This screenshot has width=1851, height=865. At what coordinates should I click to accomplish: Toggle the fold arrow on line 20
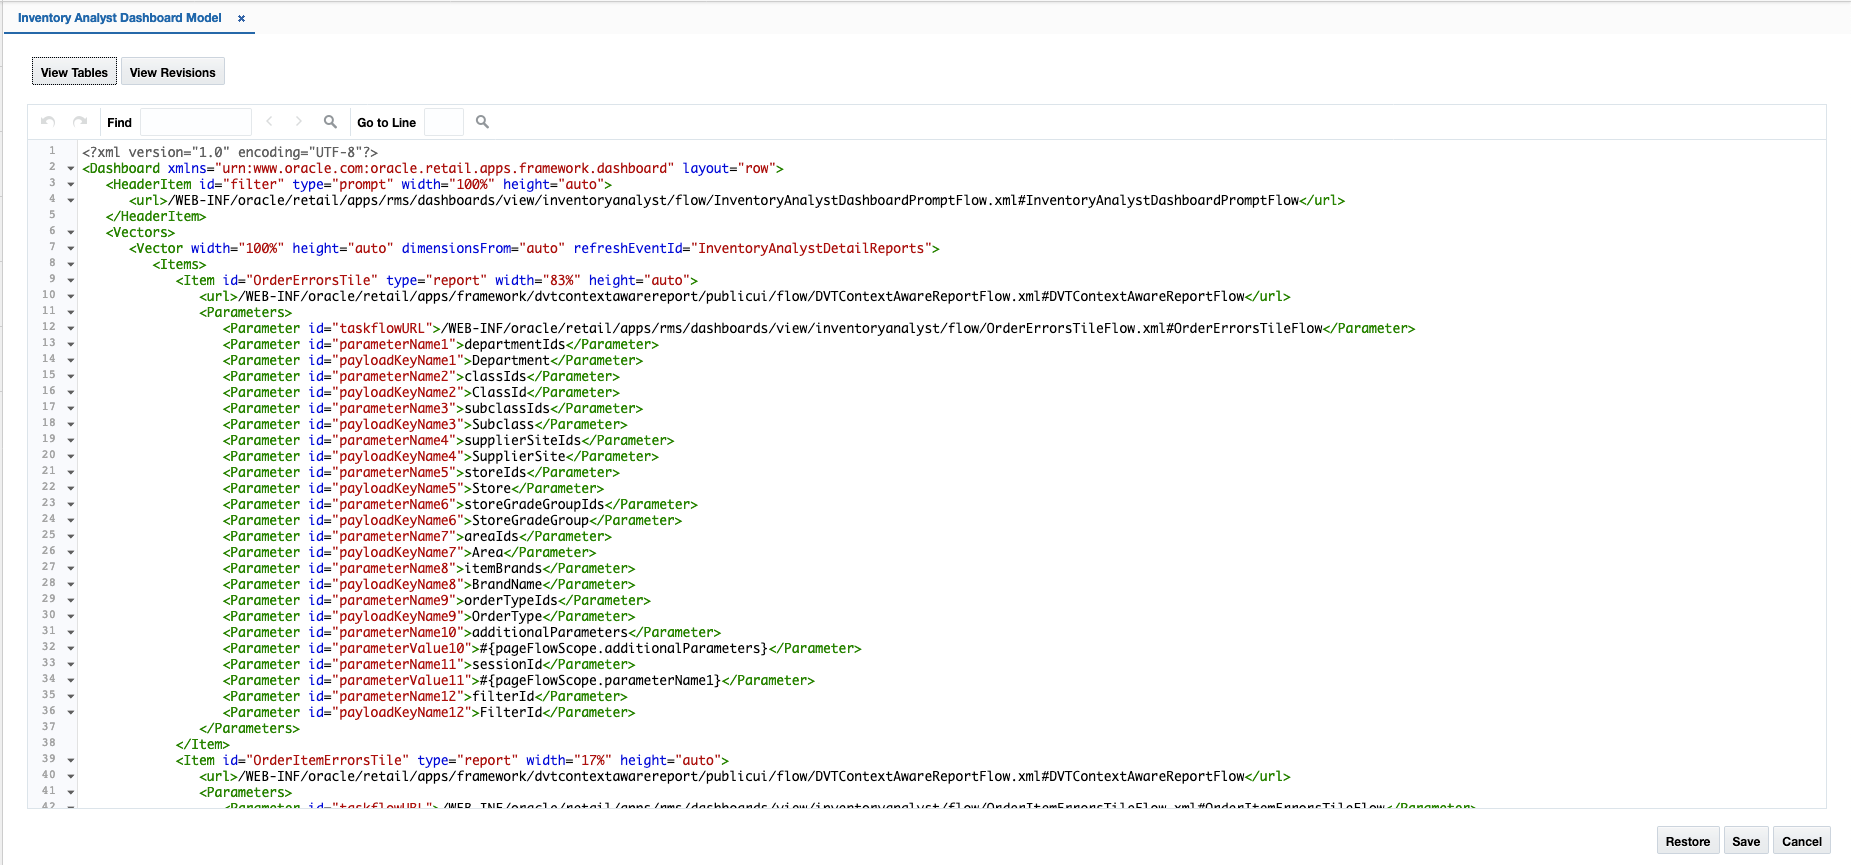(x=70, y=457)
